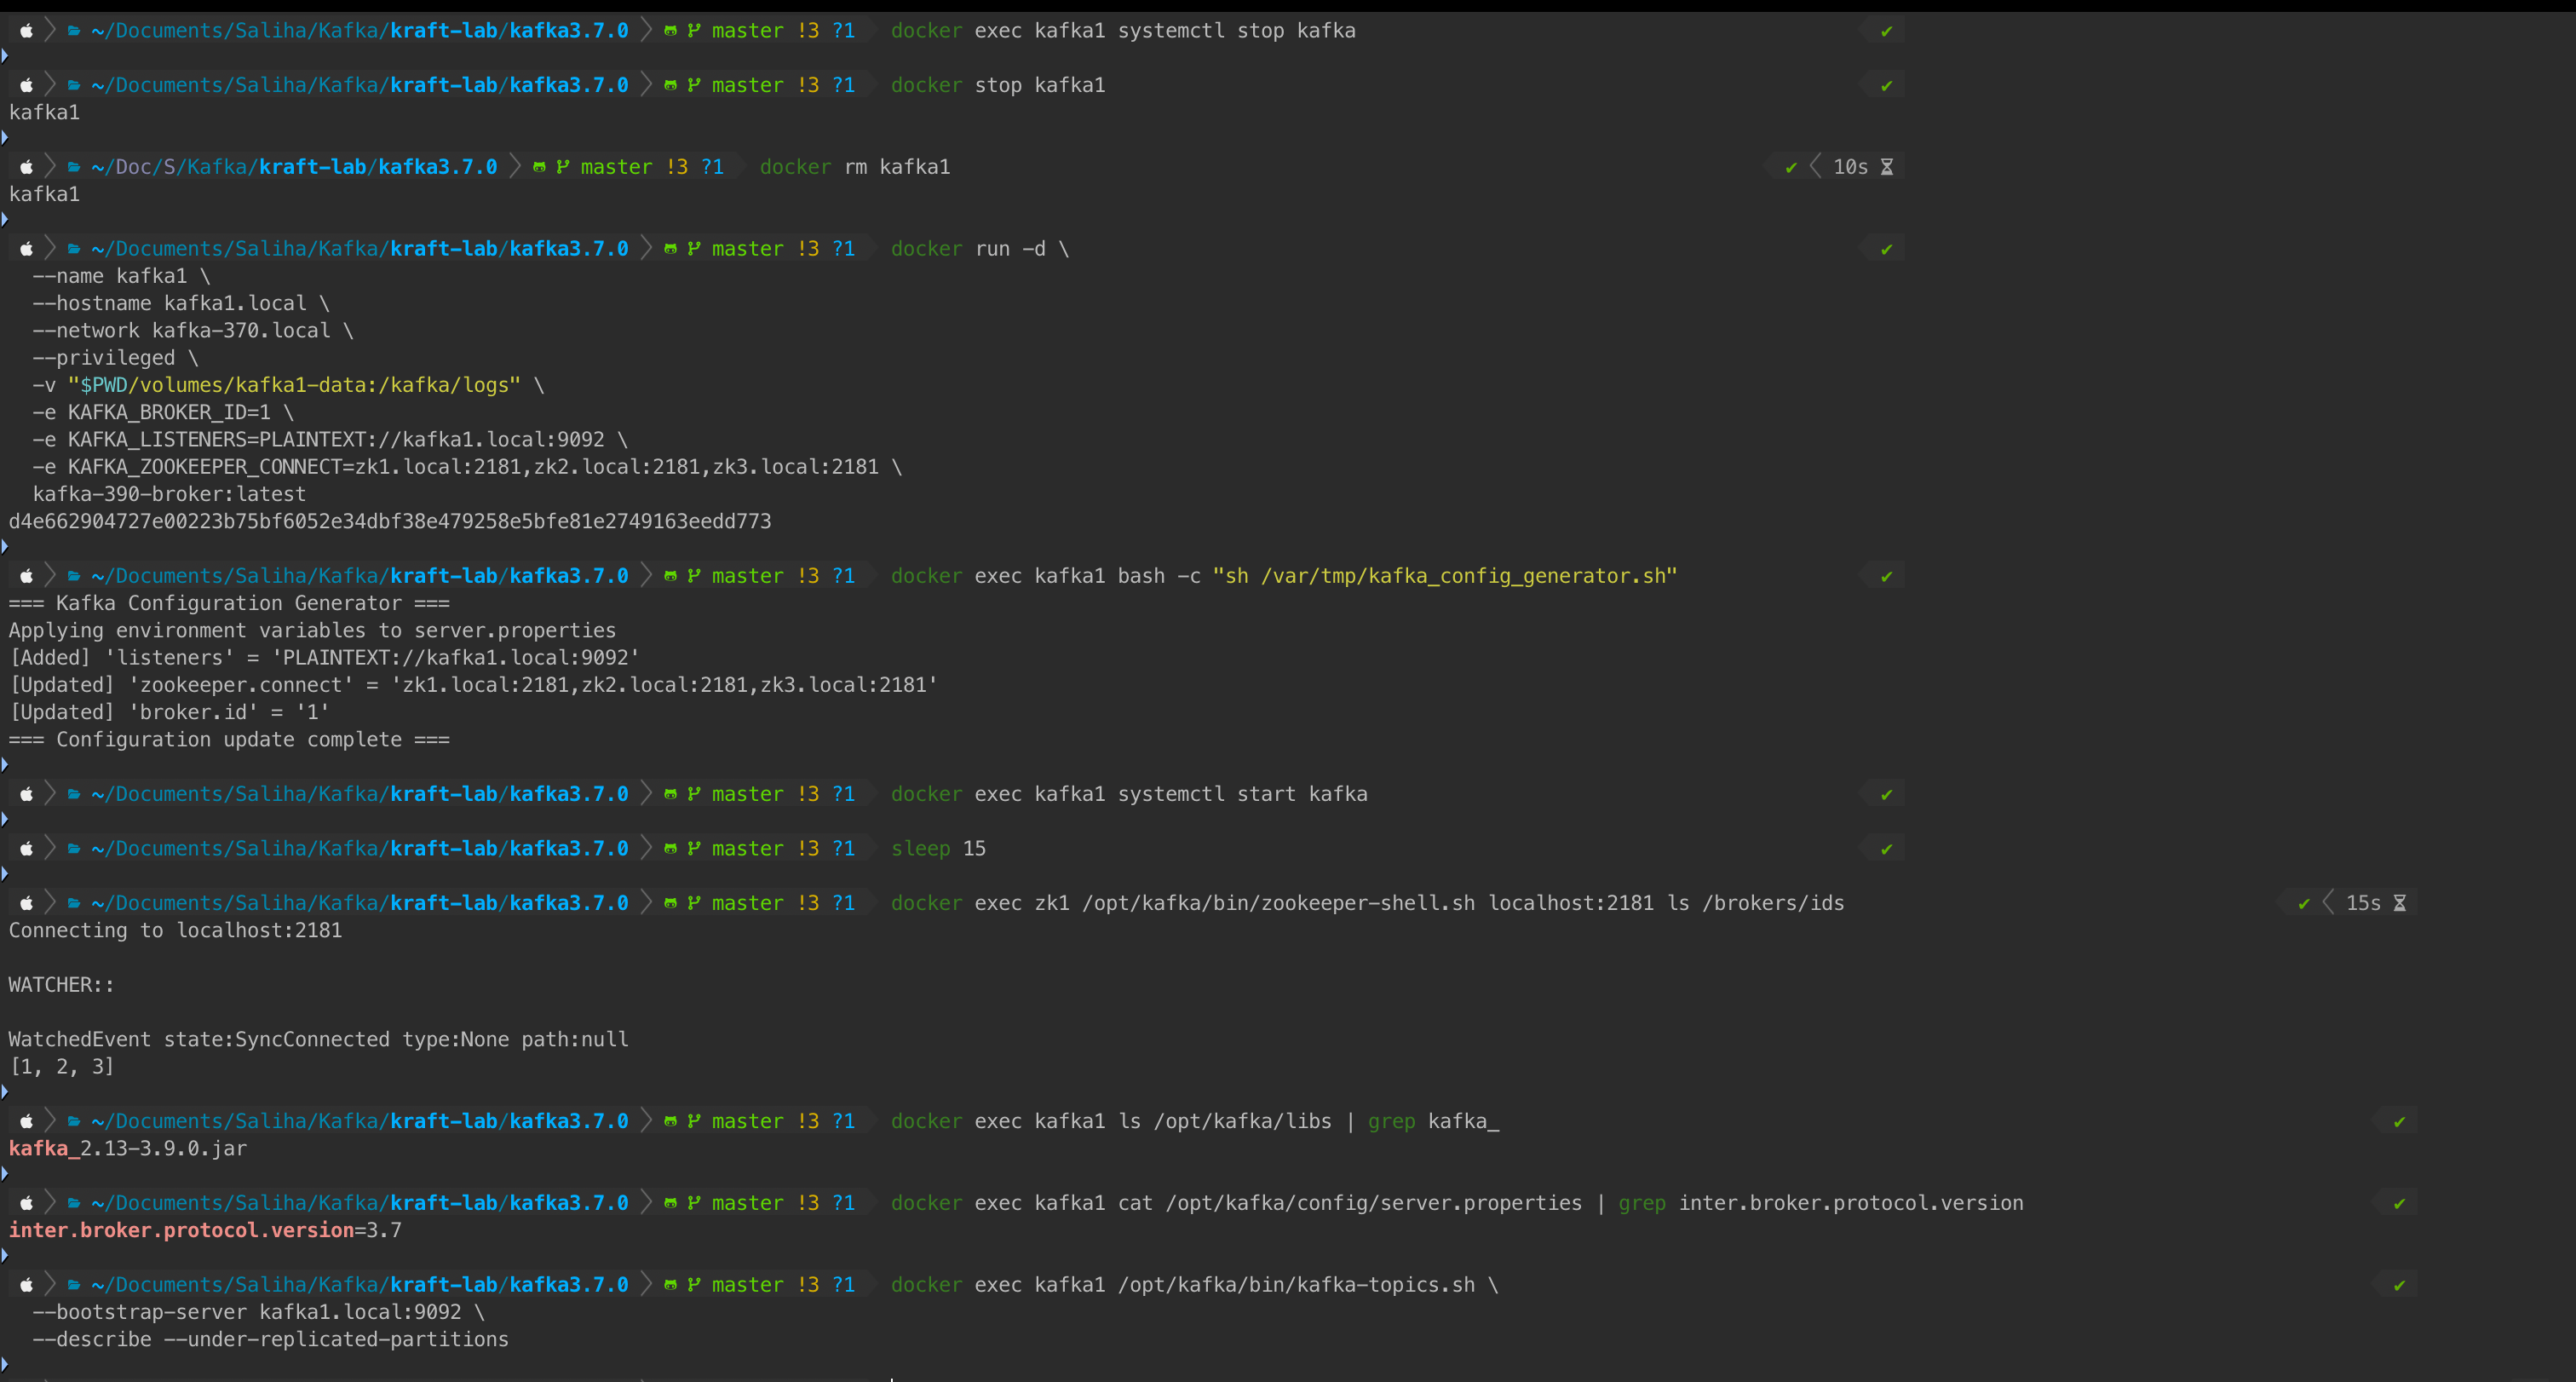The width and height of the screenshot is (2576, 1382).
Task: Click the octopus git status icon before master
Action: pyautogui.click(x=671, y=30)
